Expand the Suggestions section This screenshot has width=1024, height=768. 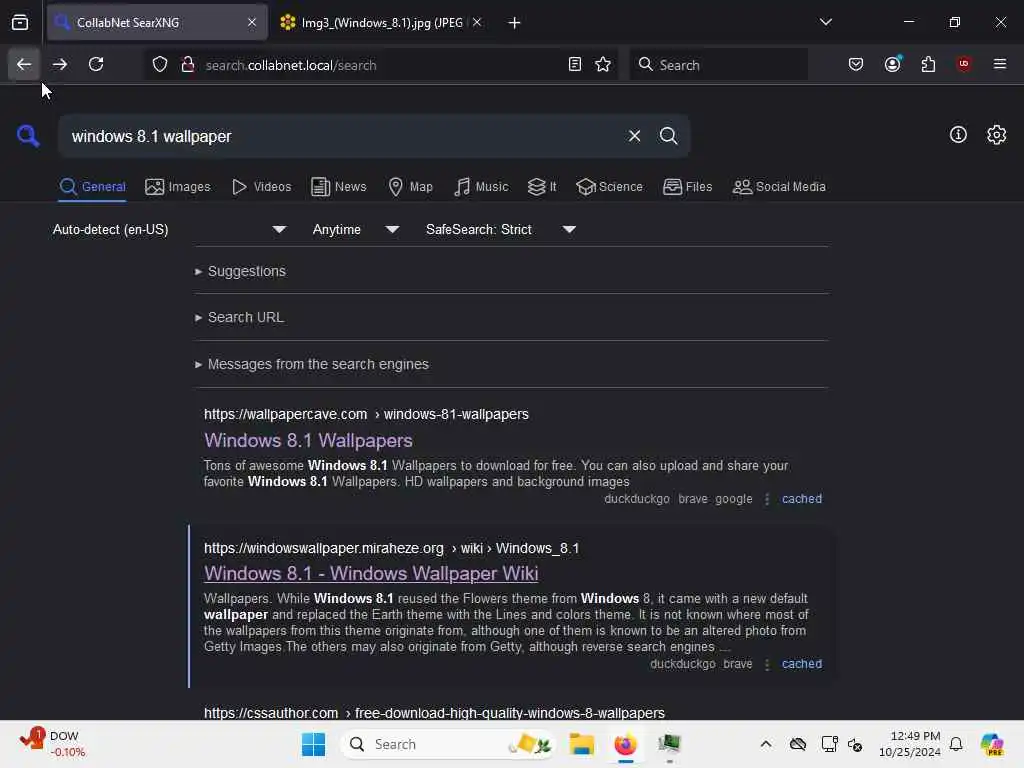[x=240, y=271]
